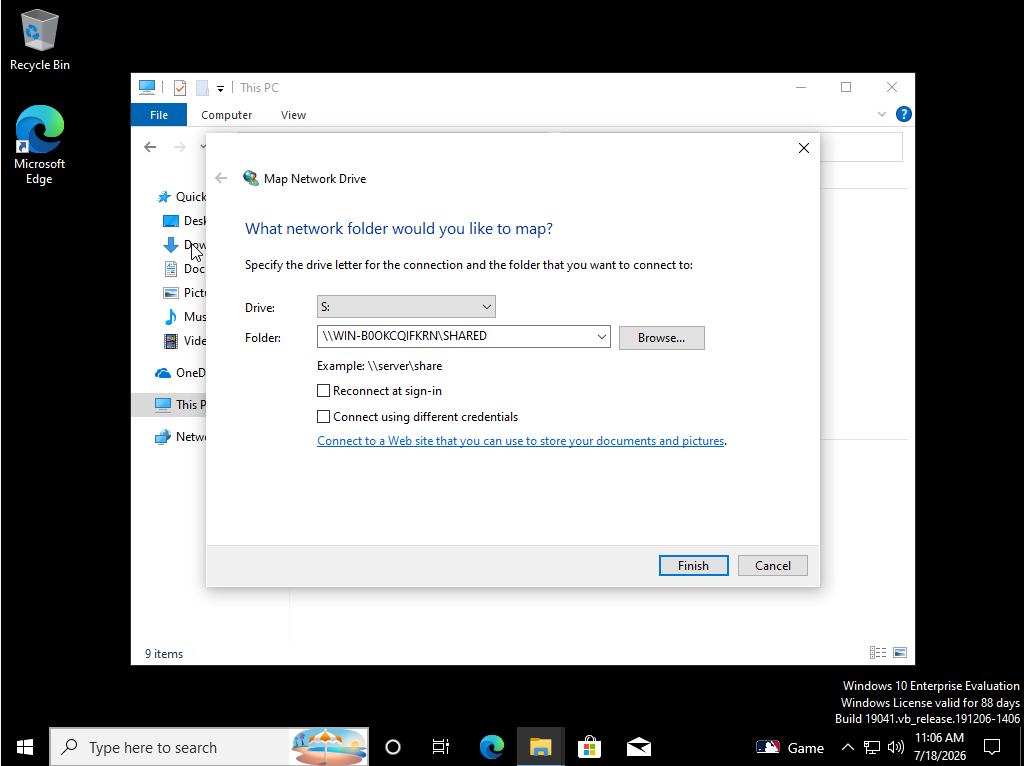Open the Recycle Bin desktop icon
Viewport: 1024px width, 766px height.
point(39,39)
